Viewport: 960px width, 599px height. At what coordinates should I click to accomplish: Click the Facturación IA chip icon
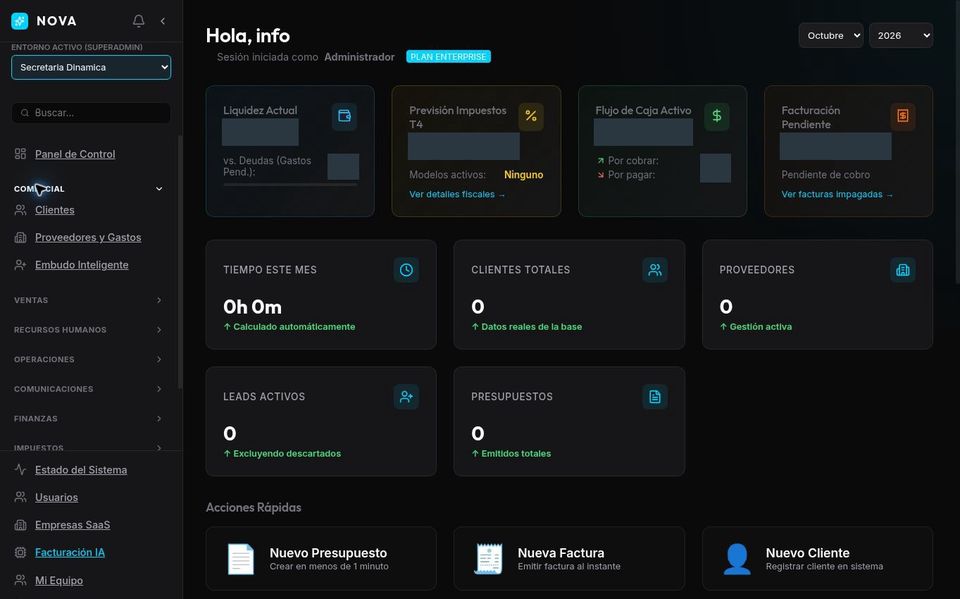coord(20,552)
